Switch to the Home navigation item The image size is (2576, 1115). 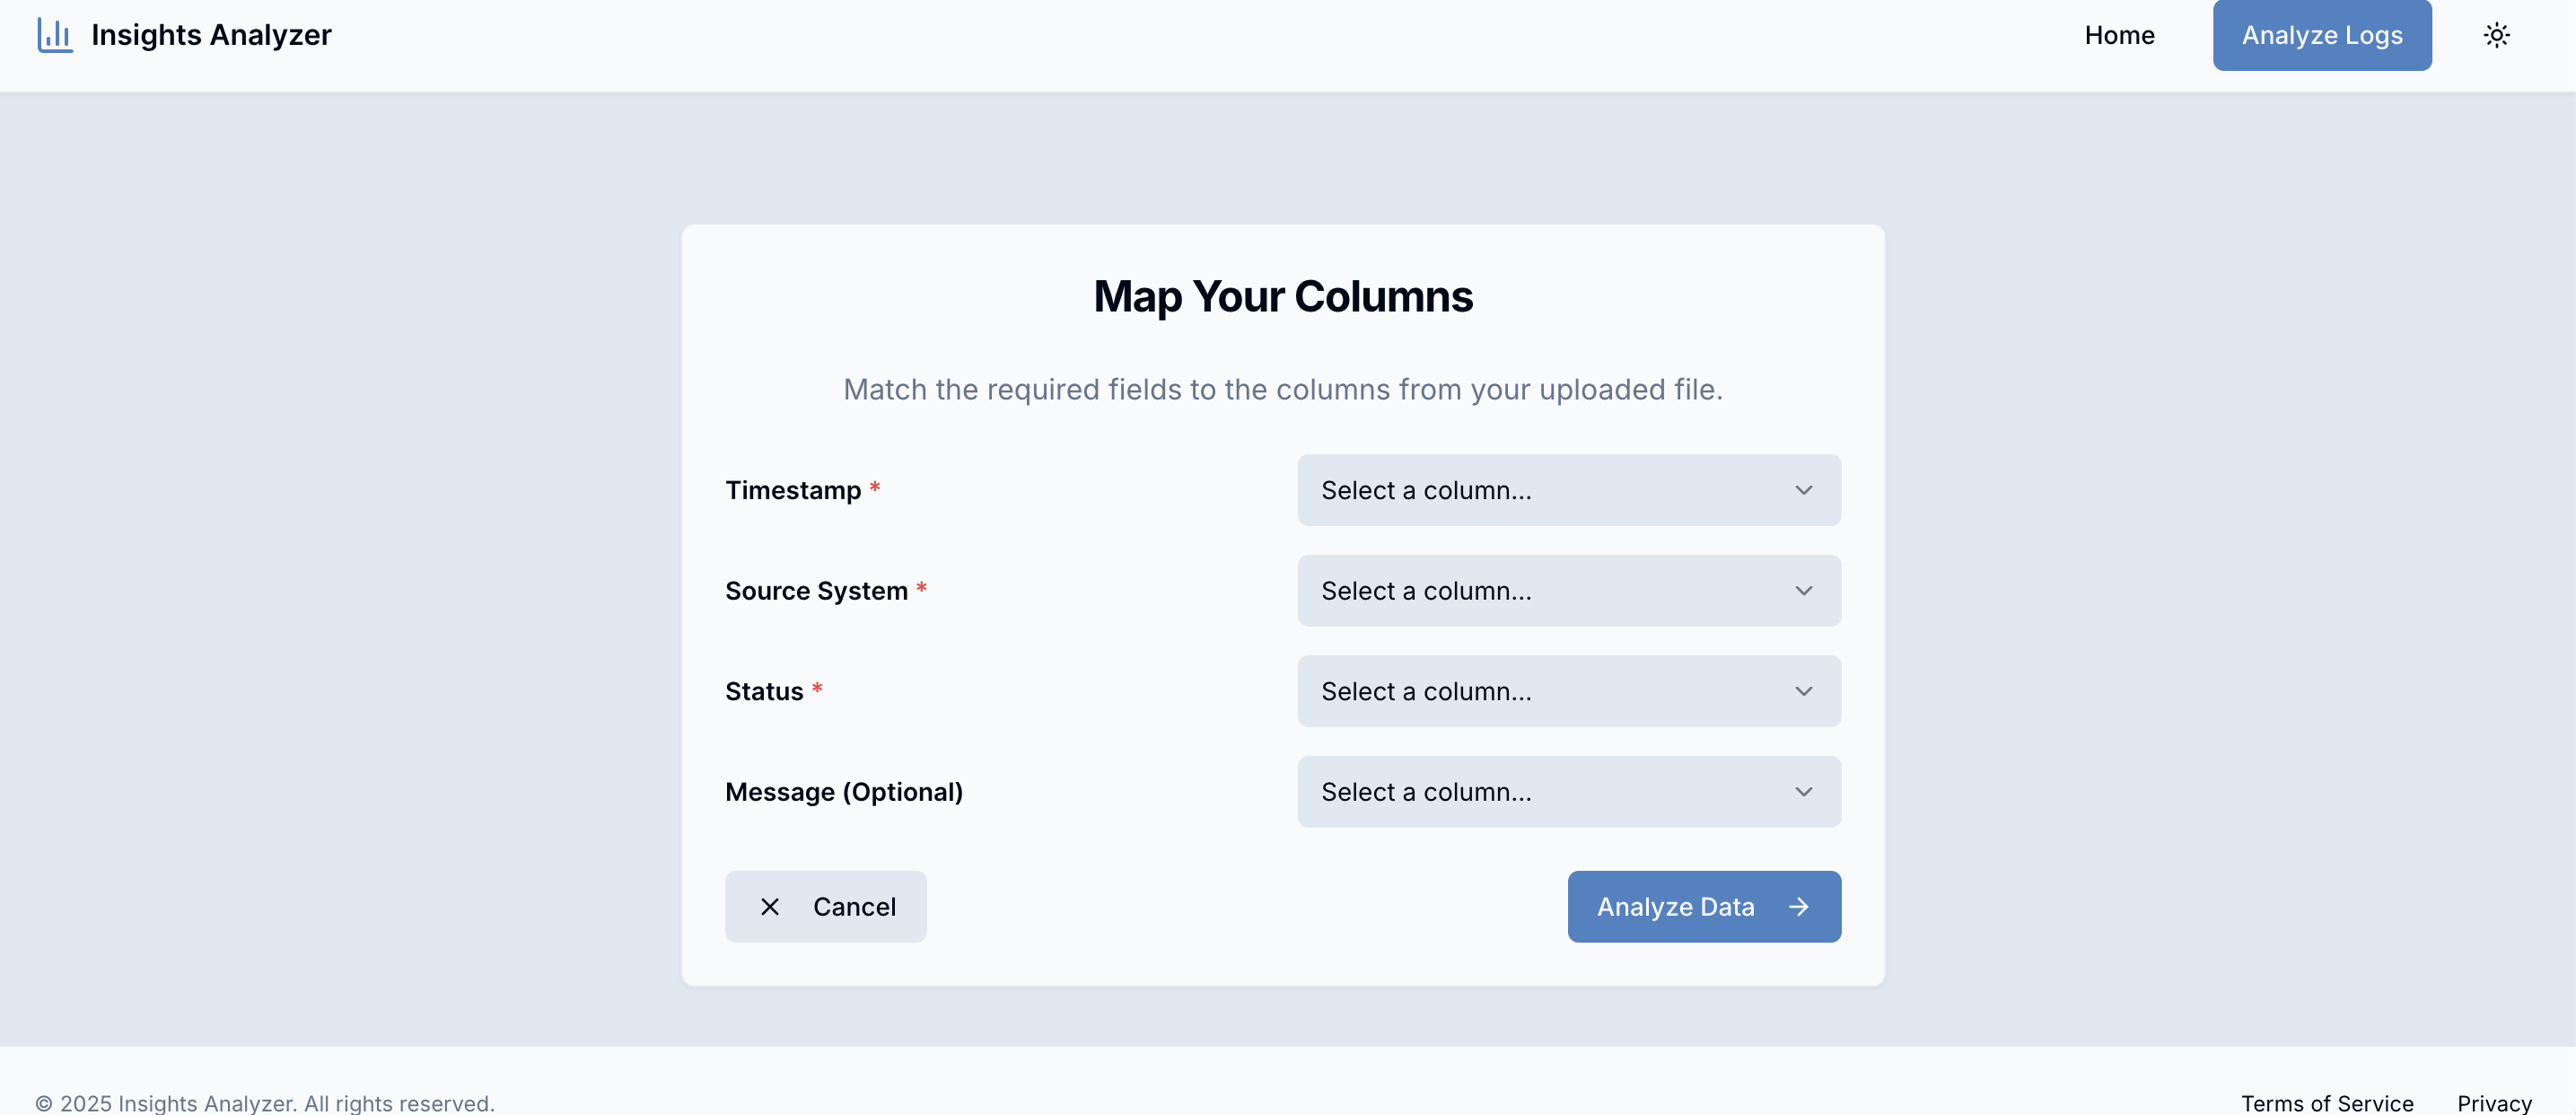tap(2120, 35)
